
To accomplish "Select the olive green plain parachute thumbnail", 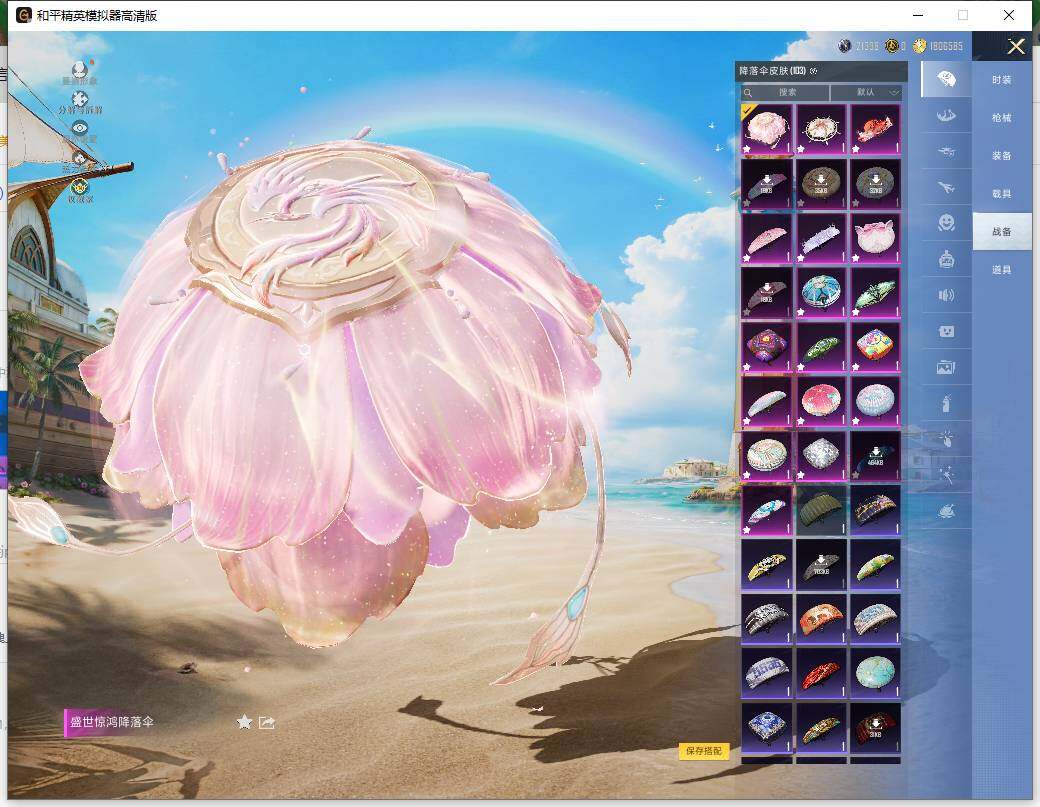I will pos(821,509).
